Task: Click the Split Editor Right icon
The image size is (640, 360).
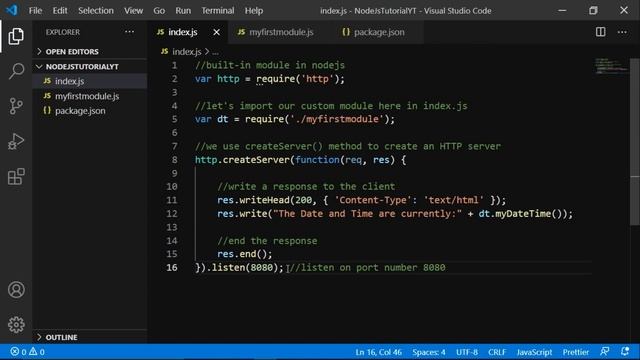Action: point(600,32)
